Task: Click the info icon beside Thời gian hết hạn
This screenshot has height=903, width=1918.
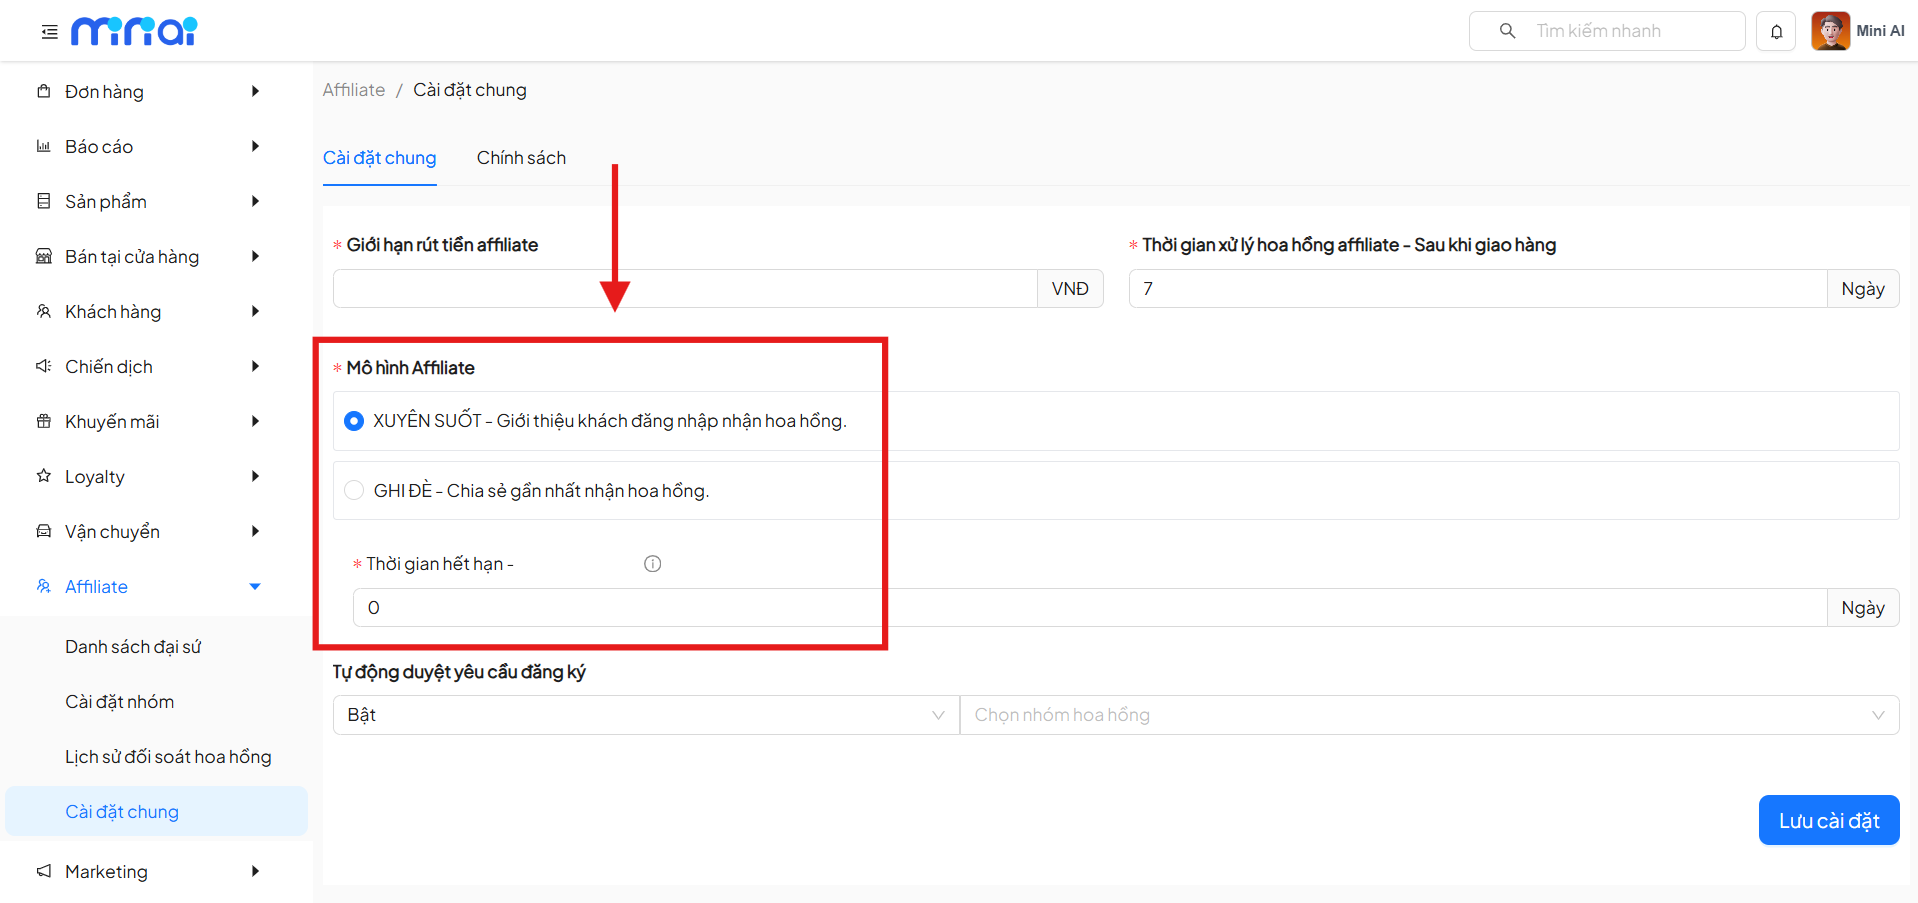Action: [652, 564]
